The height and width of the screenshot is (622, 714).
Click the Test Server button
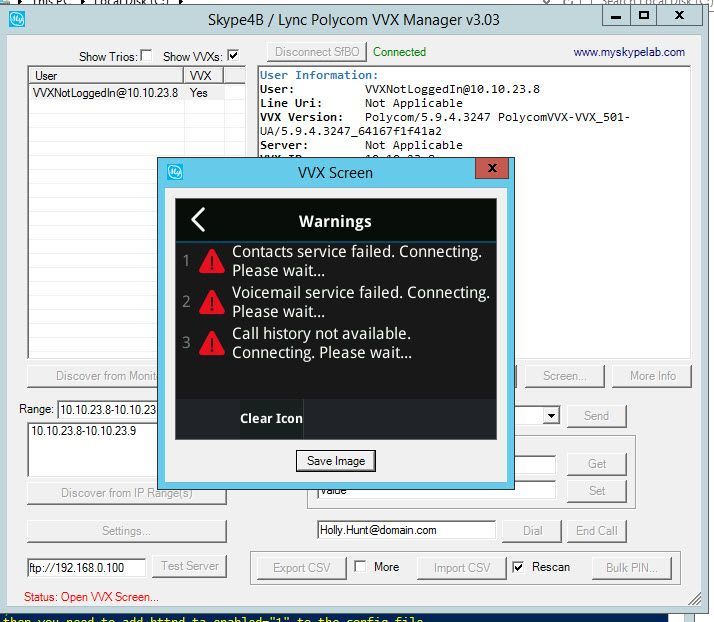point(189,566)
